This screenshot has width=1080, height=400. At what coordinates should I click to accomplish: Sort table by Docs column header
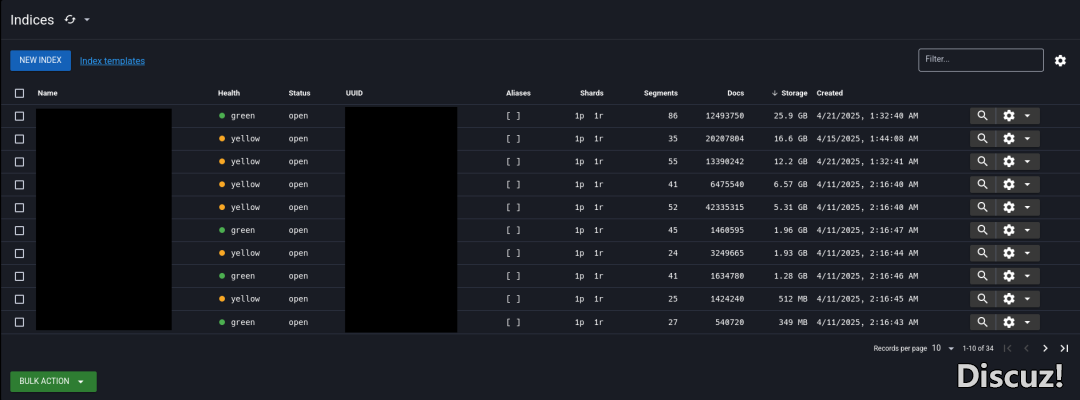click(x=735, y=93)
